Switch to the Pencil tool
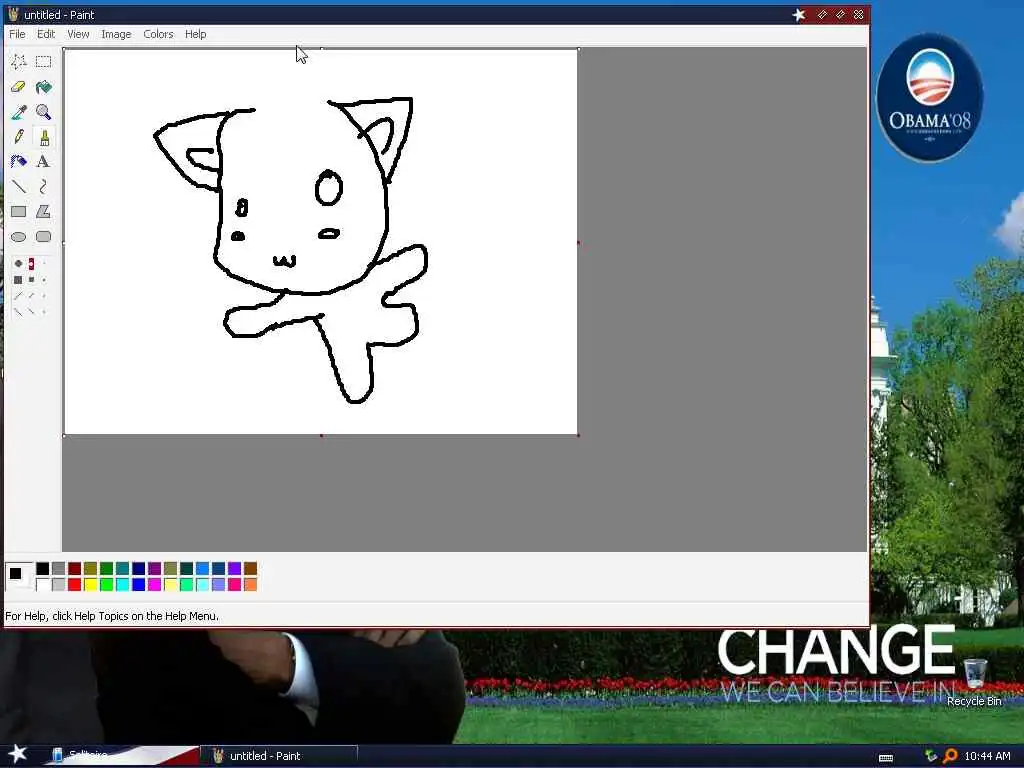Screen dimensions: 1024x768 18,137
